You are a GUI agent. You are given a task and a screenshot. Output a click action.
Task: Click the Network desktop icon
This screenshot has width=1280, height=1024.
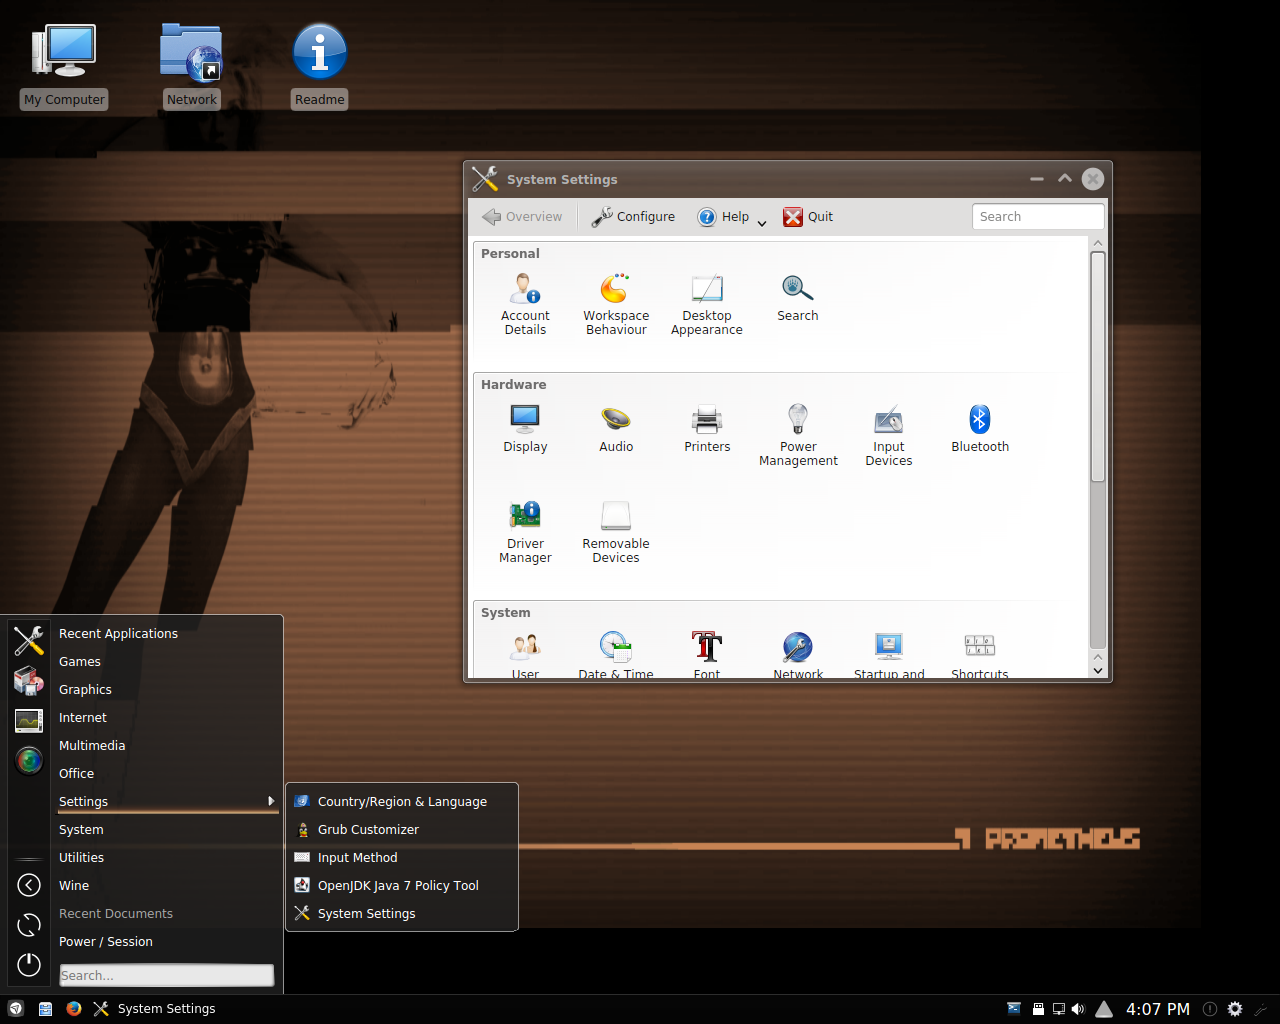[x=191, y=66]
